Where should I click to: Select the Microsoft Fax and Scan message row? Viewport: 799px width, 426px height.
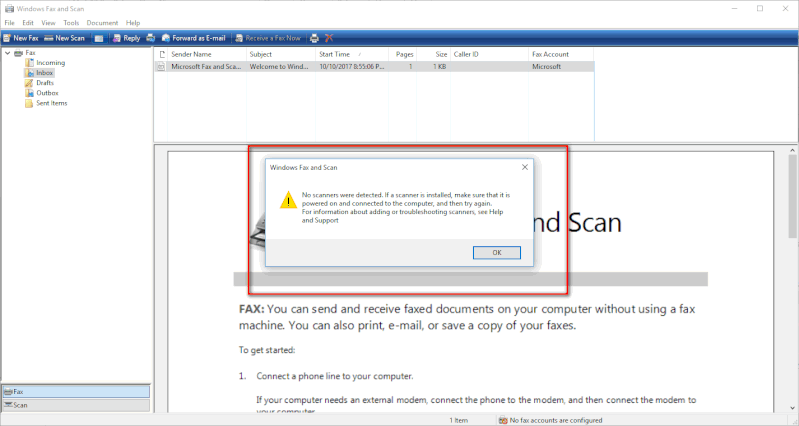click(374, 66)
